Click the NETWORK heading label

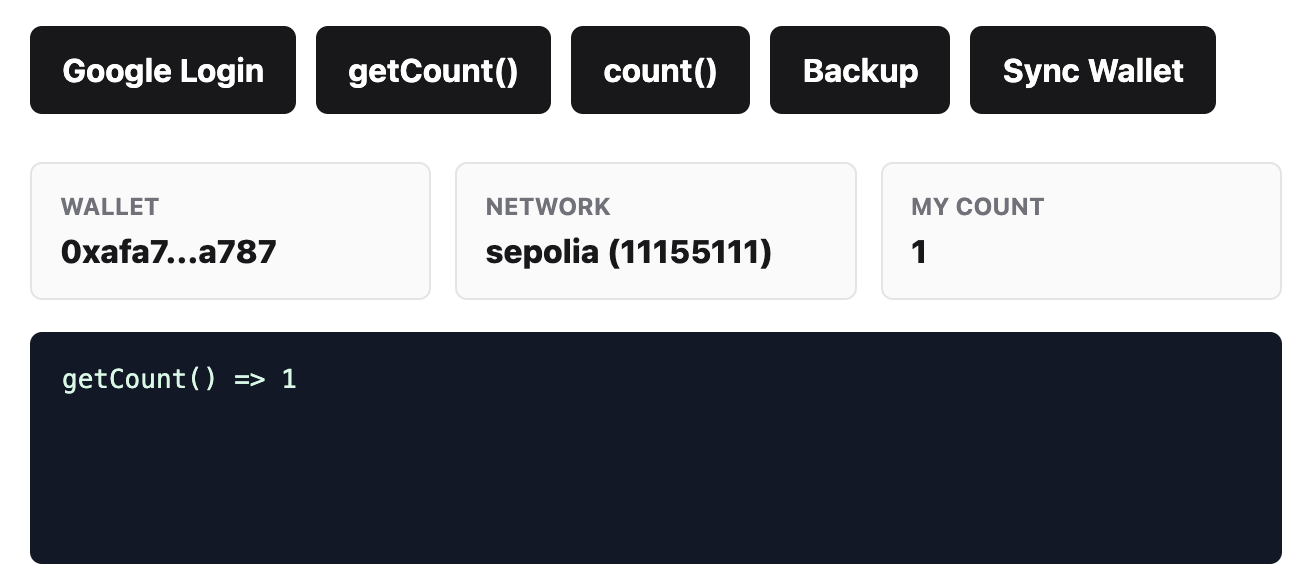point(548,207)
